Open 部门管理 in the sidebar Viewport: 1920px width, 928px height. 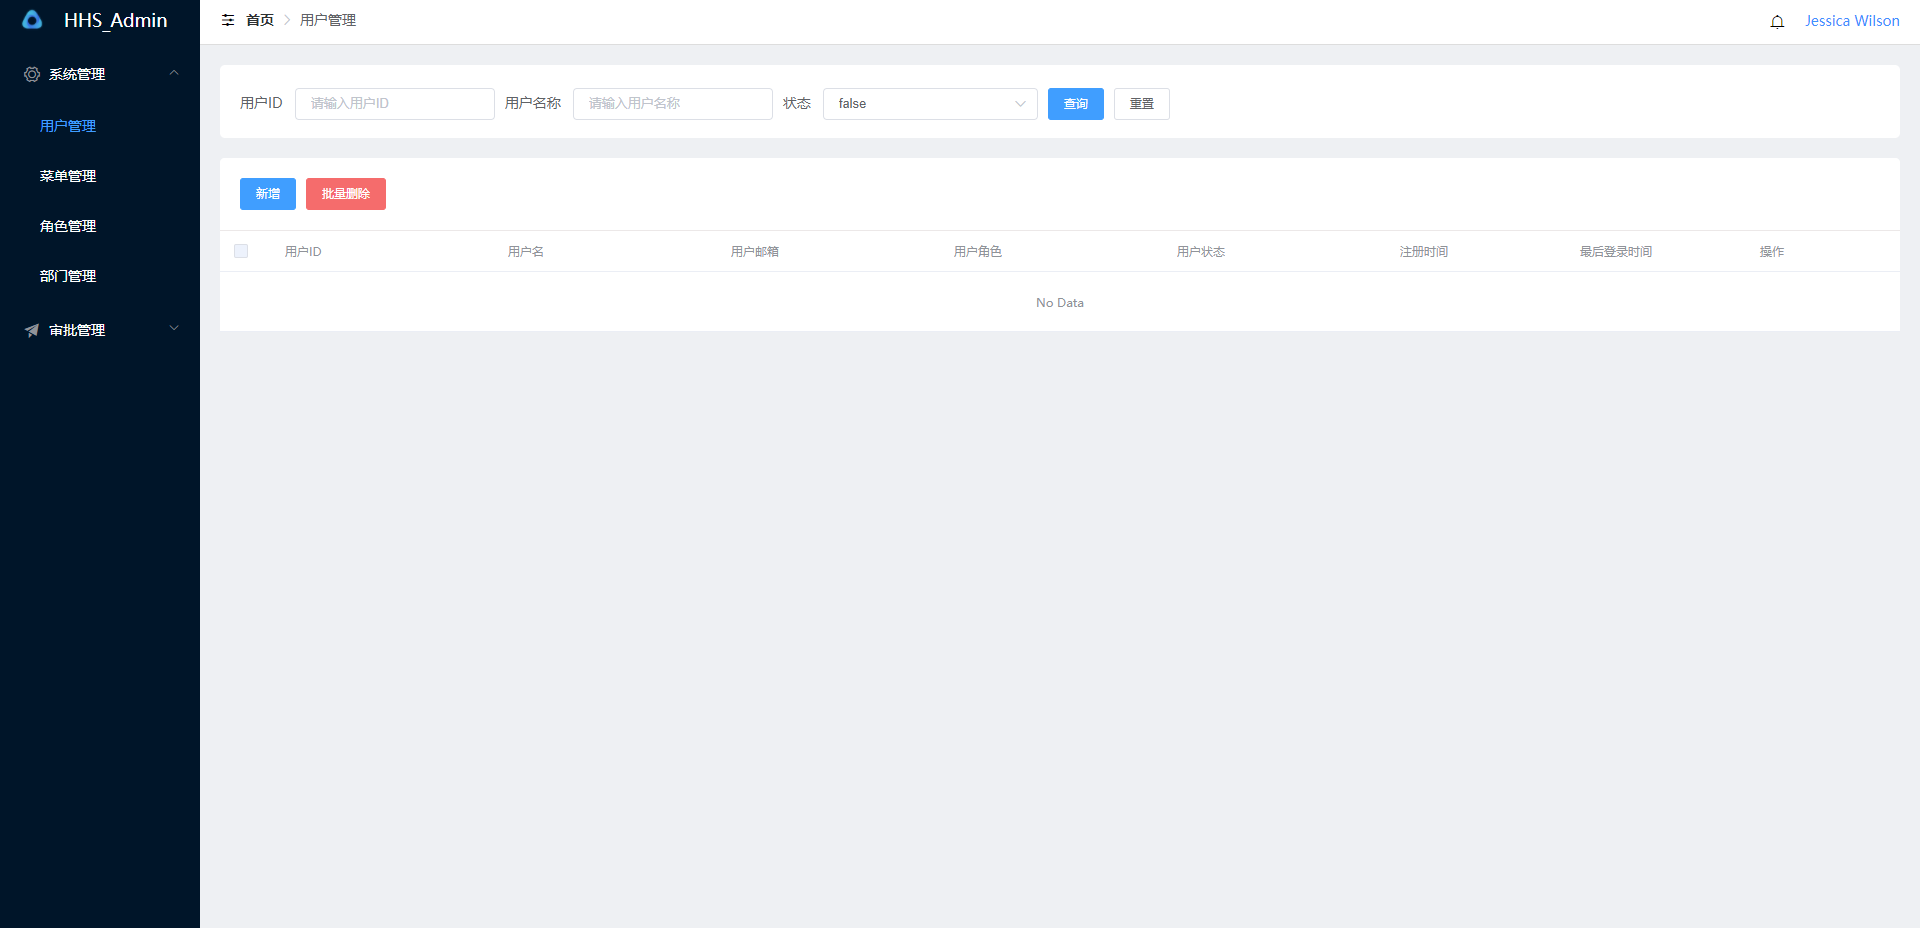pos(68,276)
